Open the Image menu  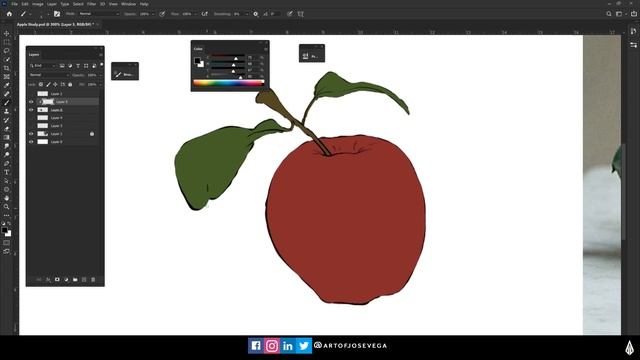click(x=38, y=4)
